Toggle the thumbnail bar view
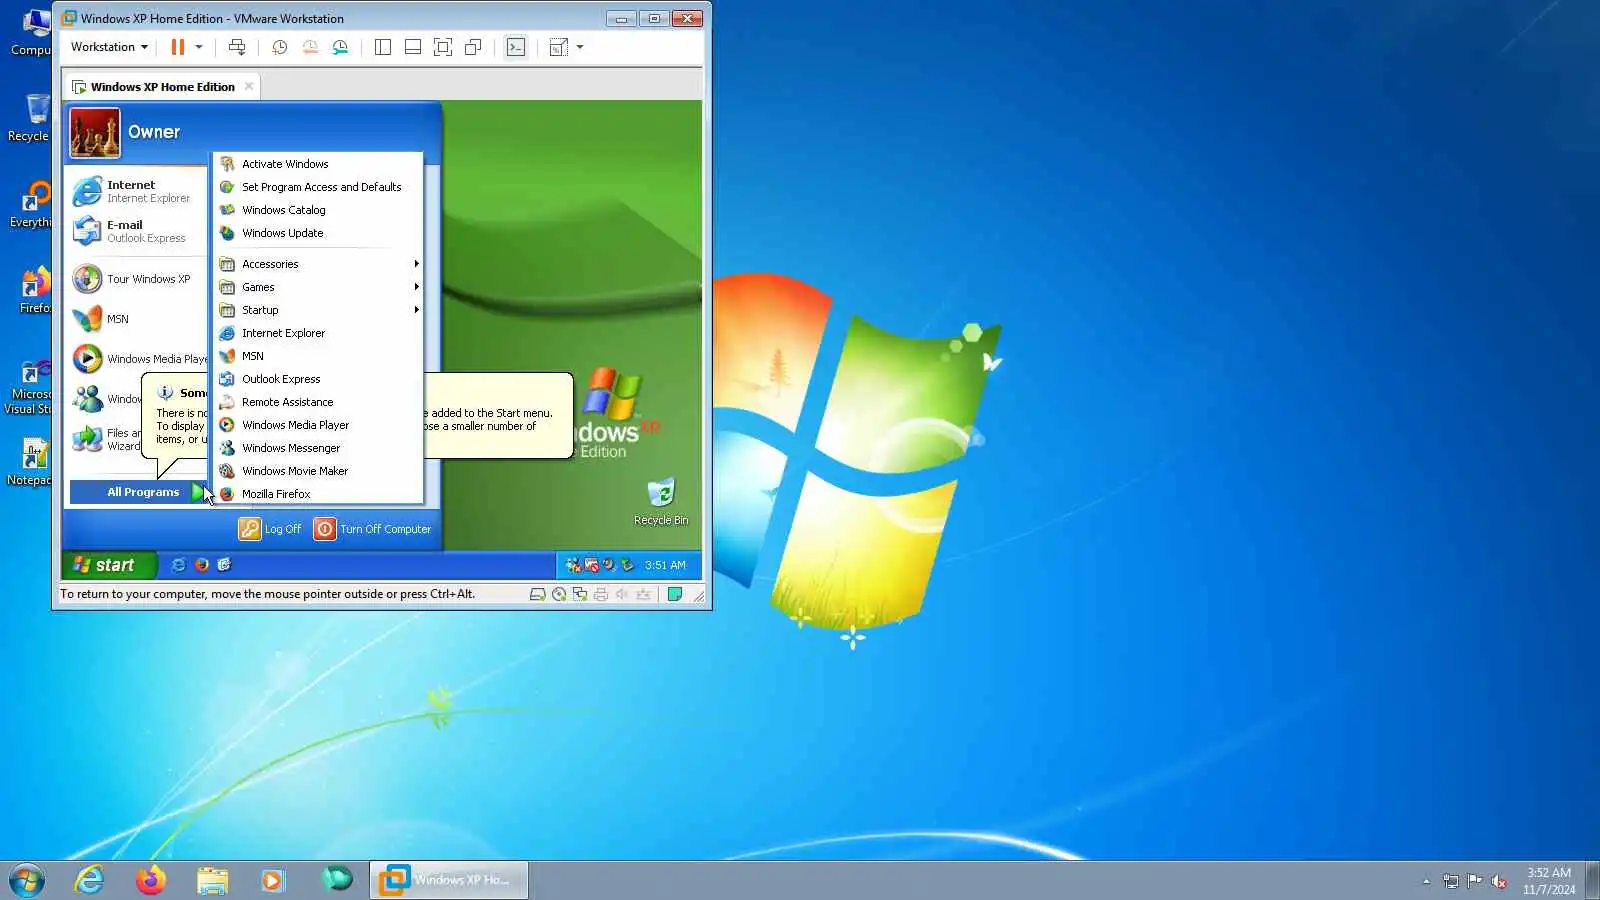The height and width of the screenshot is (900, 1600). 413,47
